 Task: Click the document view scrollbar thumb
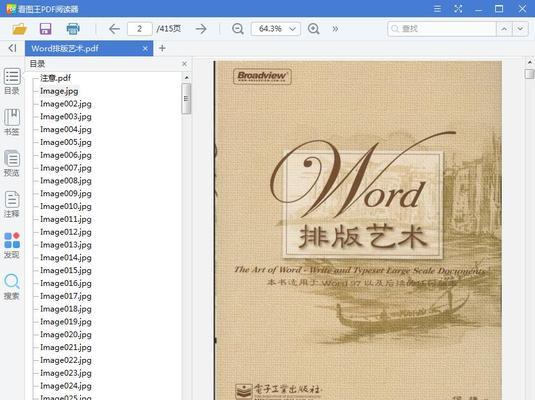click(x=529, y=74)
